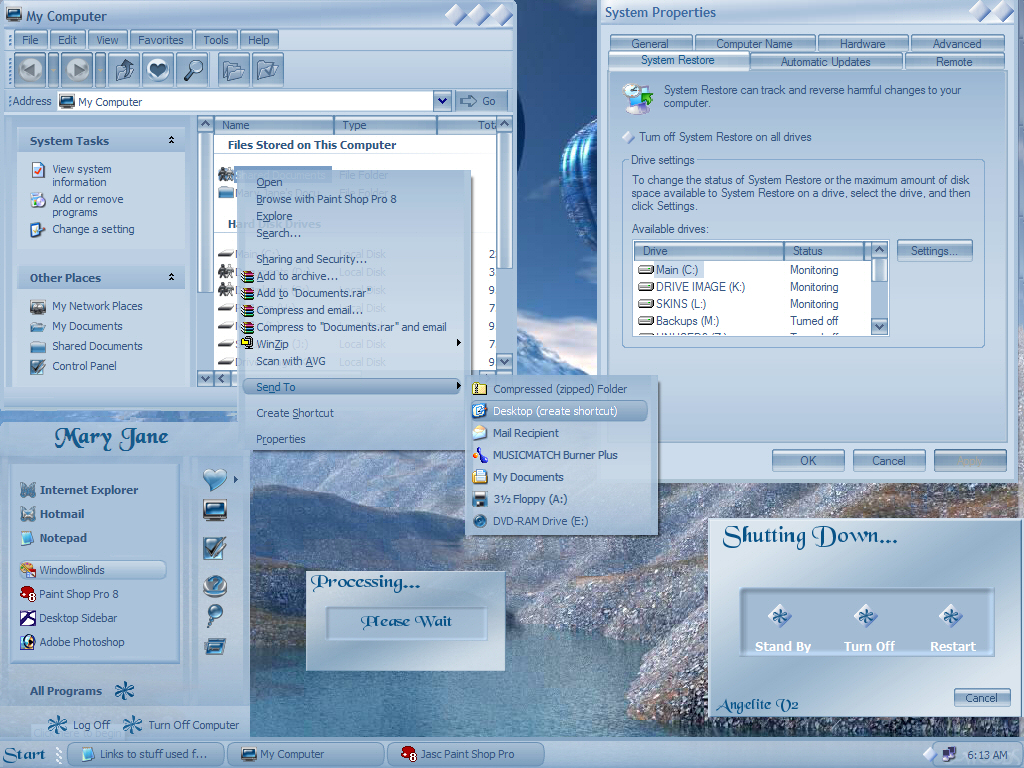Screen dimensions: 1024x768
Task: Open the File menu in My Computer
Action: 30,40
